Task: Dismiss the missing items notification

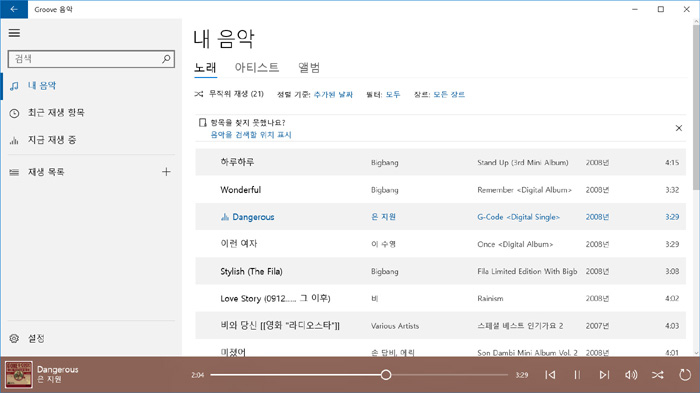Action: tap(679, 128)
